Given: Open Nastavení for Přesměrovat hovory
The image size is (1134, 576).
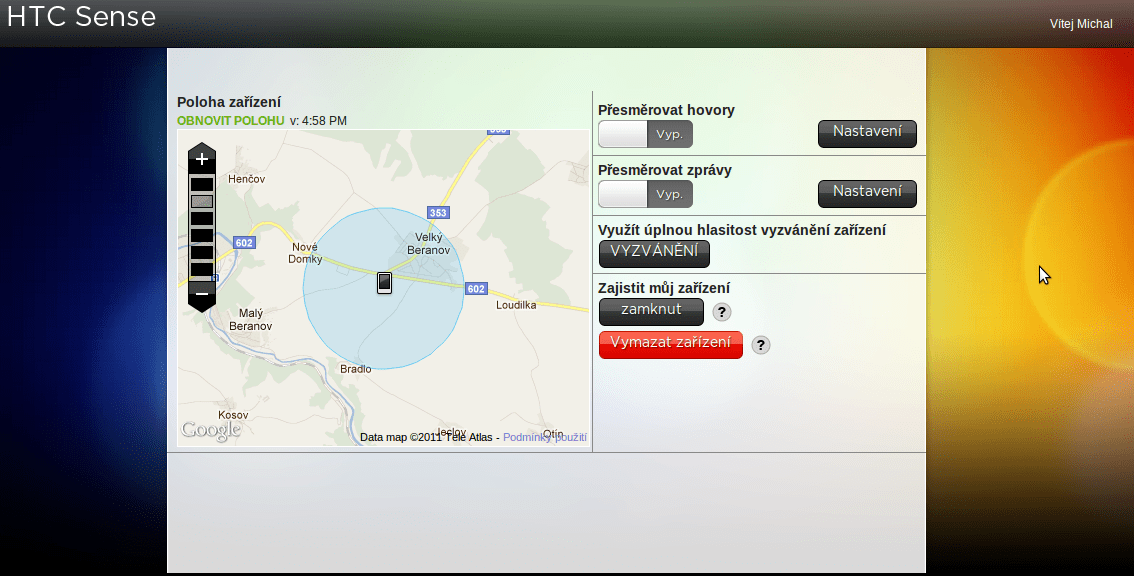Looking at the screenshot, I should click(867, 133).
